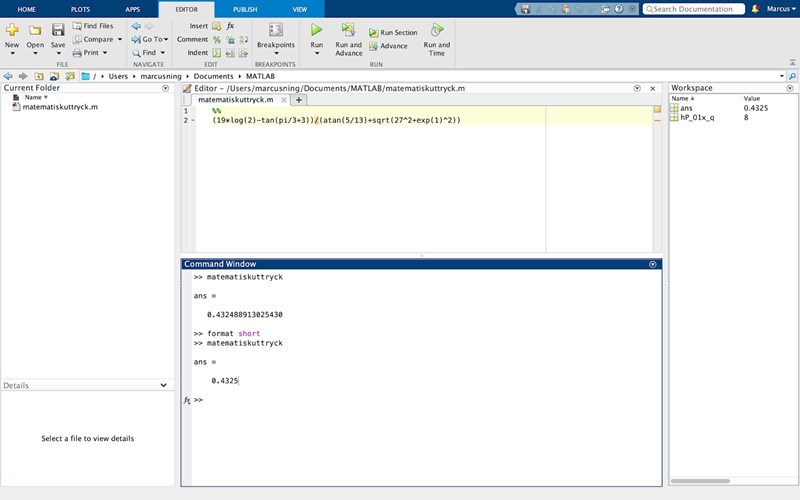Select matematiskuttryck.m in Current Folder
Screen dimensions: 800x500
(59, 106)
